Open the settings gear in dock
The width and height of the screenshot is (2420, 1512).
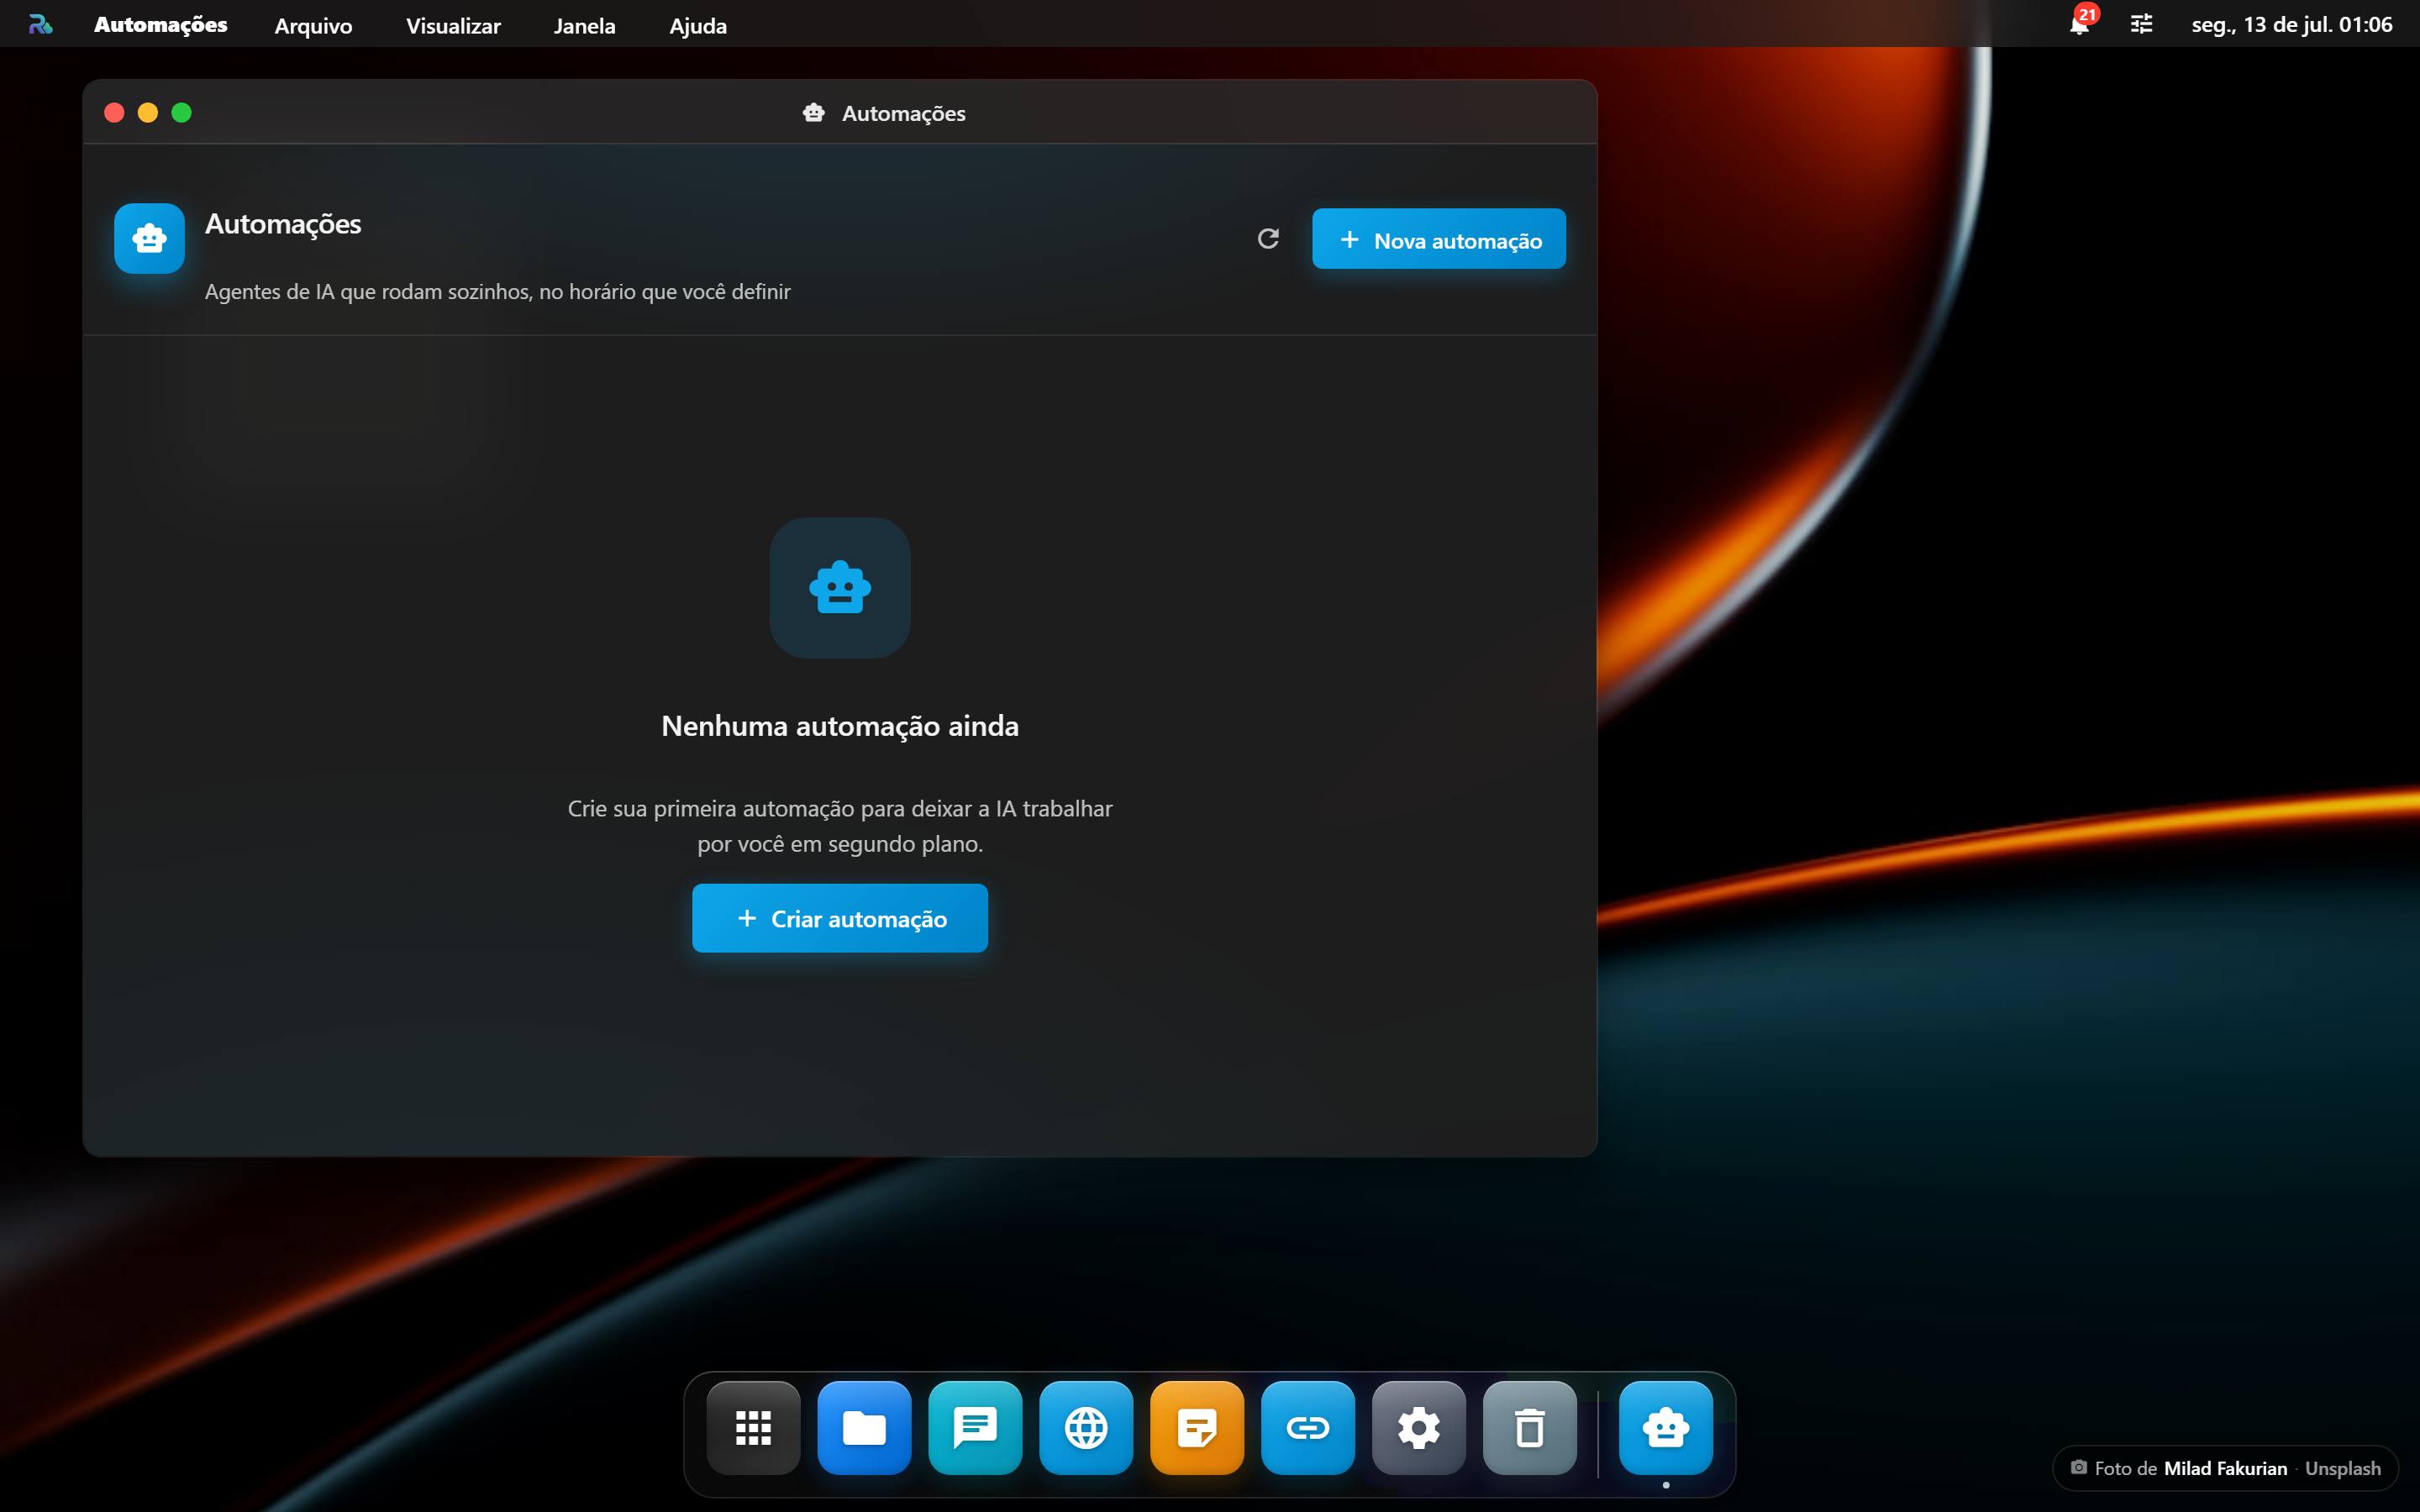point(1419,1427)
